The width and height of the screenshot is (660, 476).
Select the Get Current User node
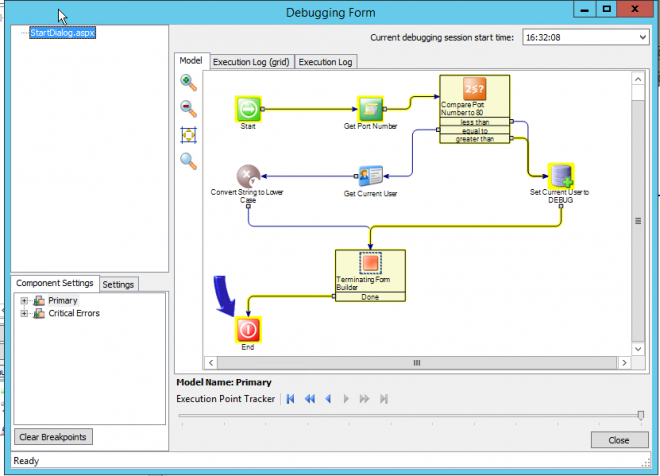370,176
